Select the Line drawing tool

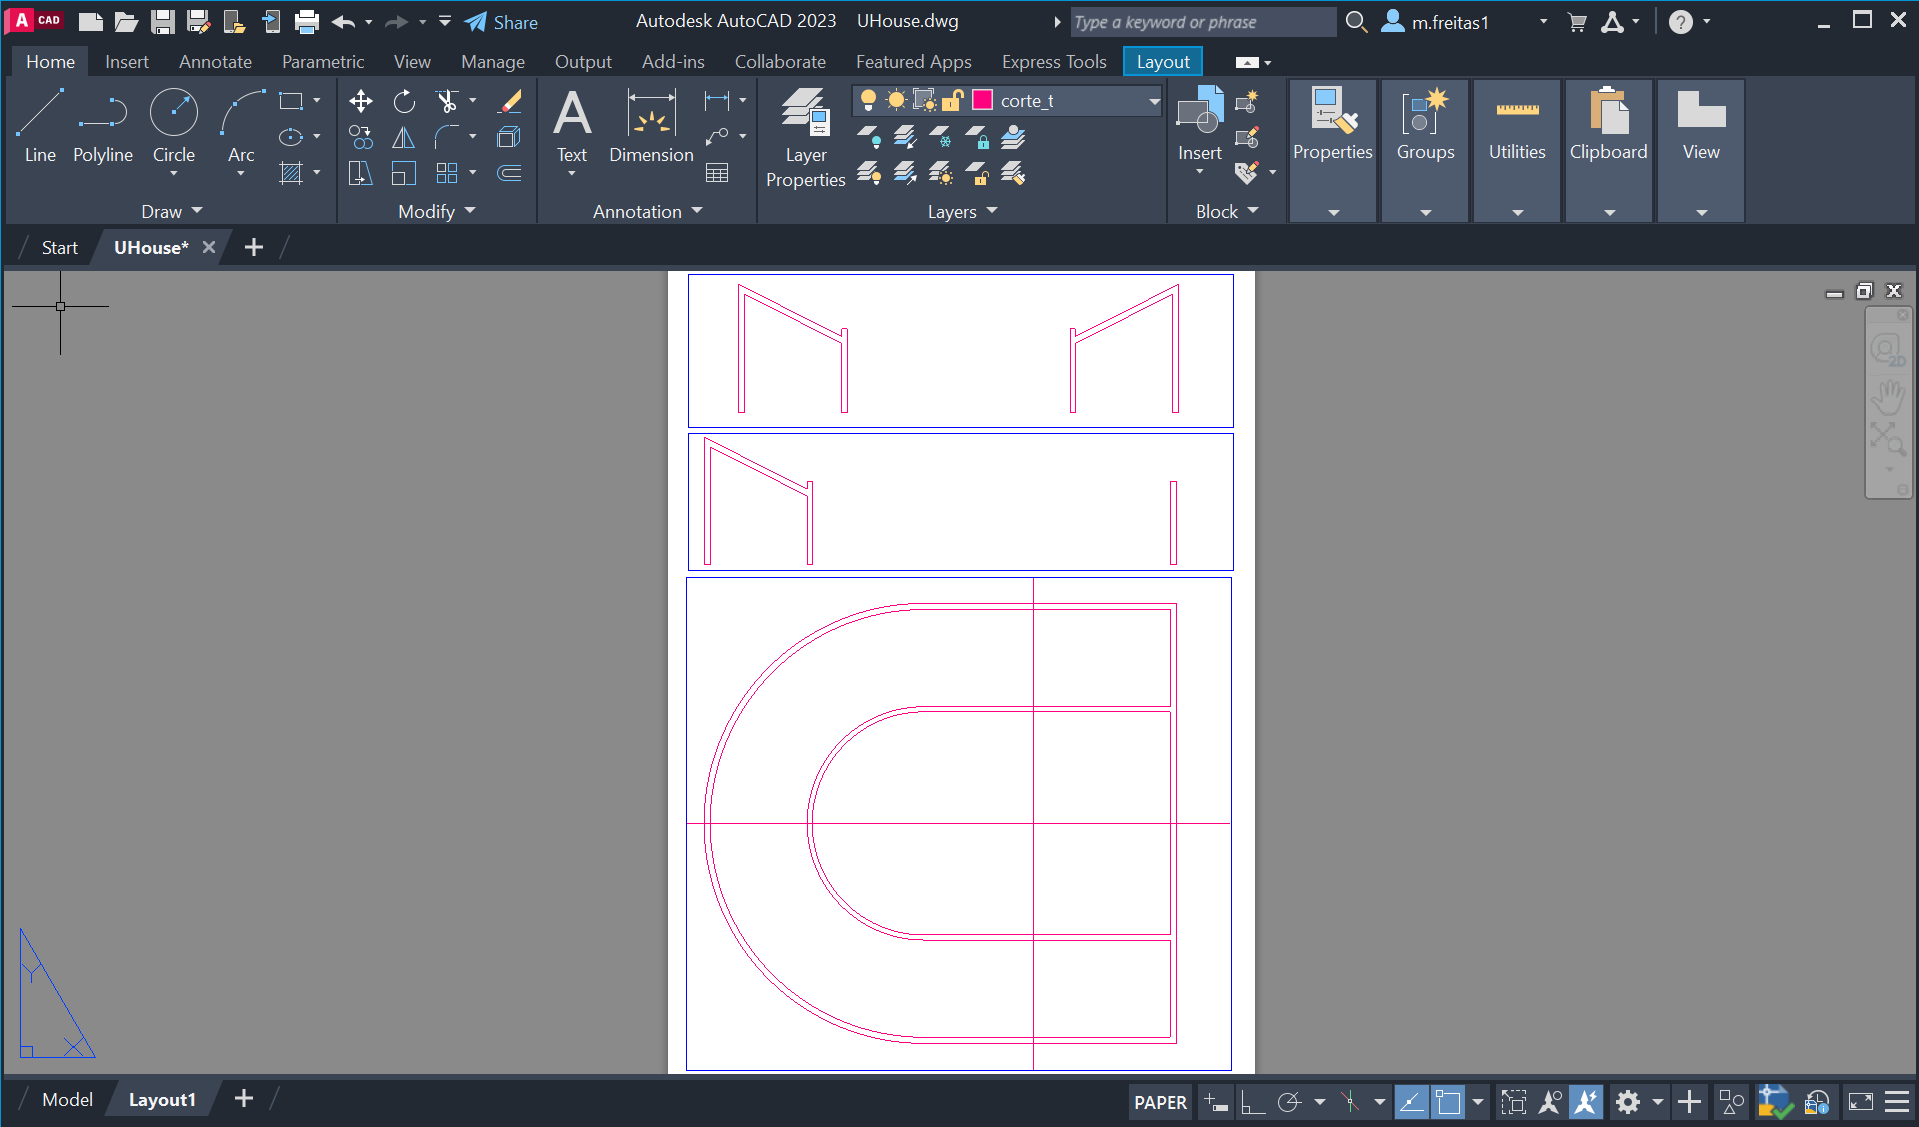pyautogui.click(x=40, y=125)
